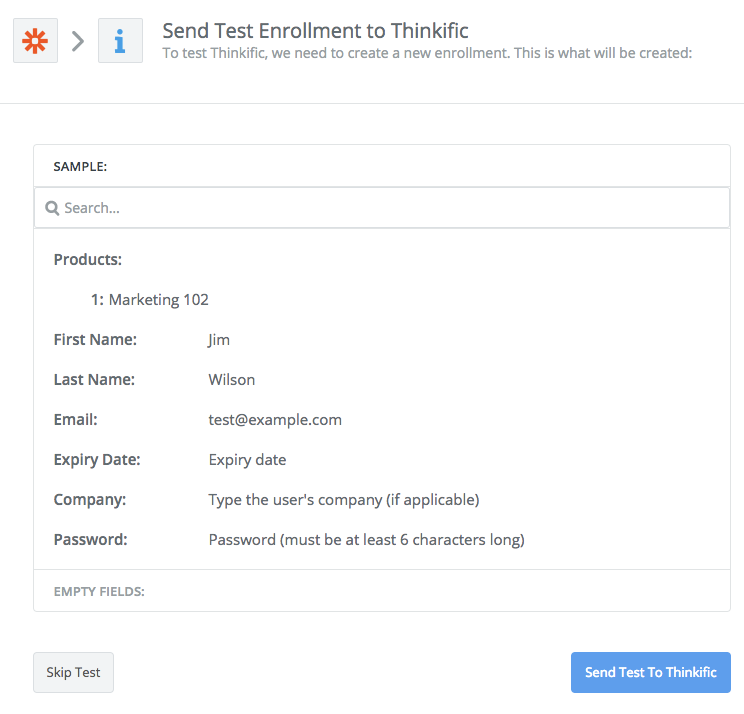Click the Password label
744x714 pixels.
[x=91, y=540]
